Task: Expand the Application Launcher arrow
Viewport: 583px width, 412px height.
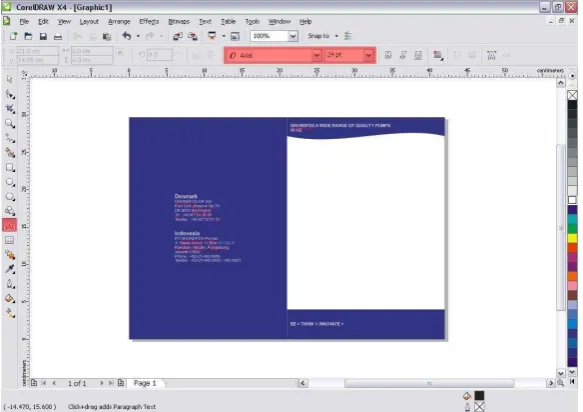Action: [223, 36]
